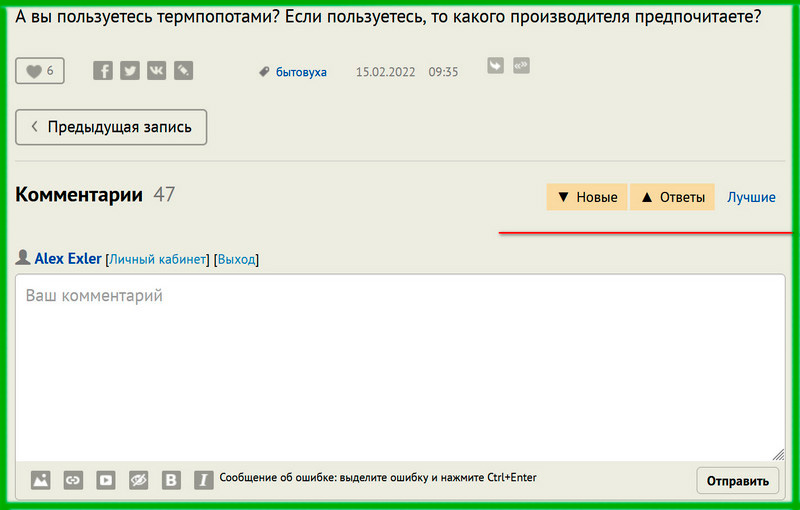800x510 pixels.
Task: Insert an image into the comment
Action: point(40,480)
